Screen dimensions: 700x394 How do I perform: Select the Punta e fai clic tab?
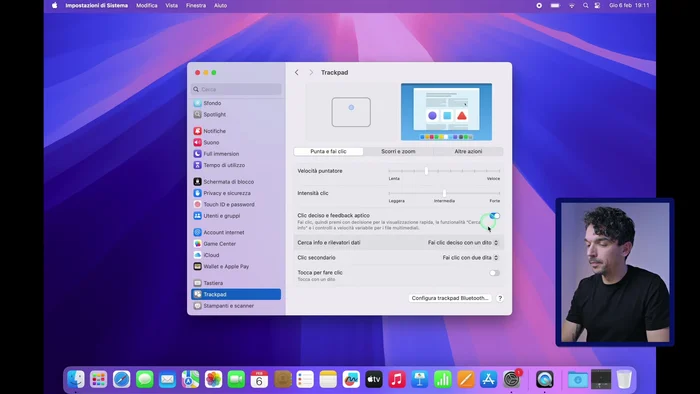pos(329,152)
